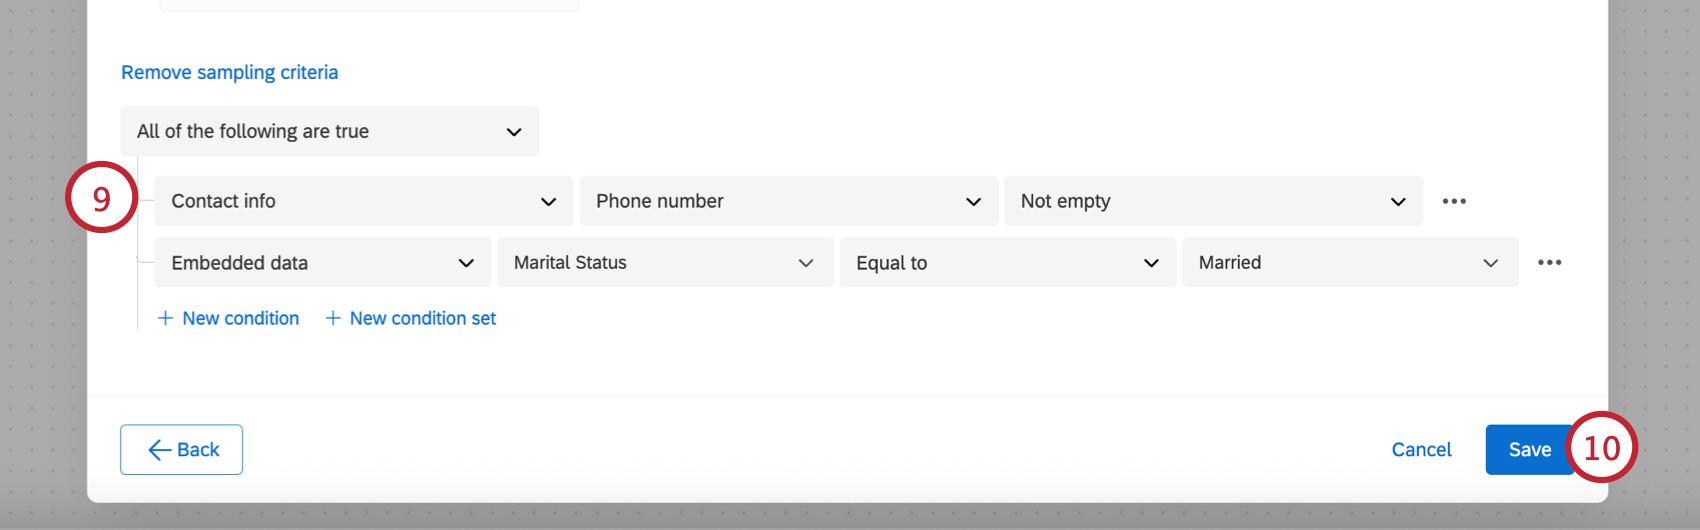Click the plus icon beside New condition

click(x=165, y=318)
